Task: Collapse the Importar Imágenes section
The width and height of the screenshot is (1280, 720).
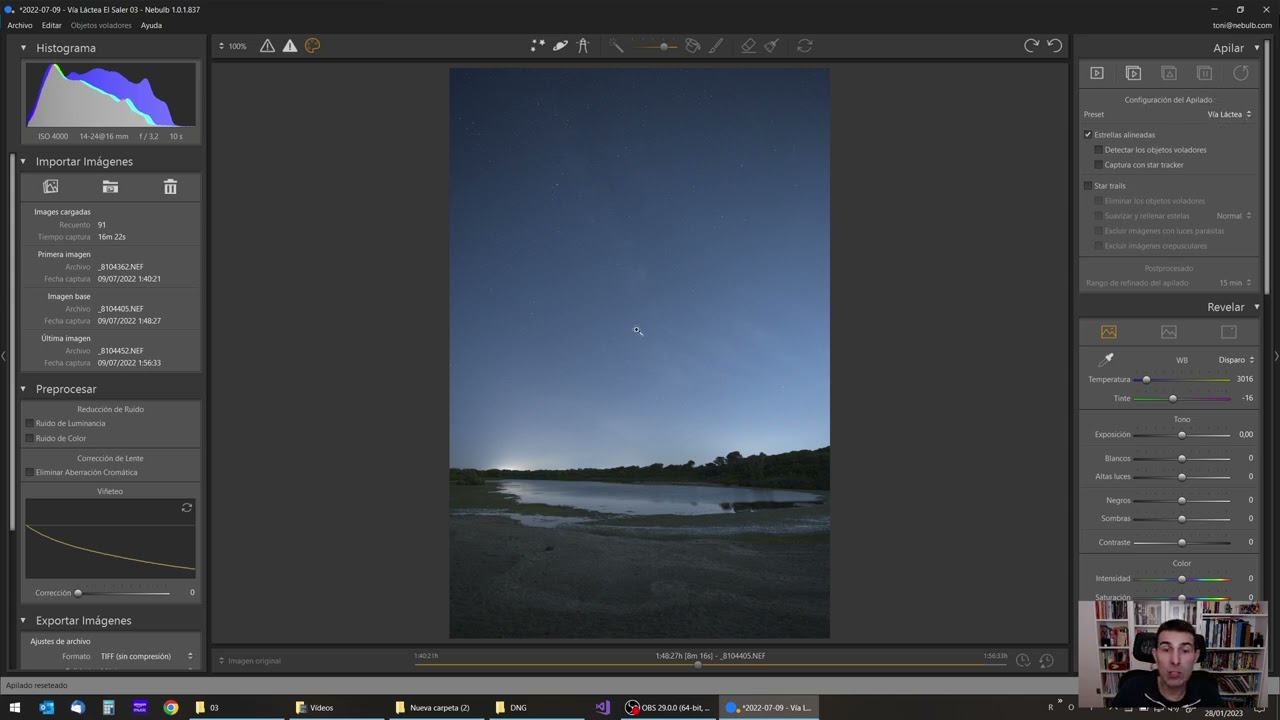Action: [x=23, y=162]
